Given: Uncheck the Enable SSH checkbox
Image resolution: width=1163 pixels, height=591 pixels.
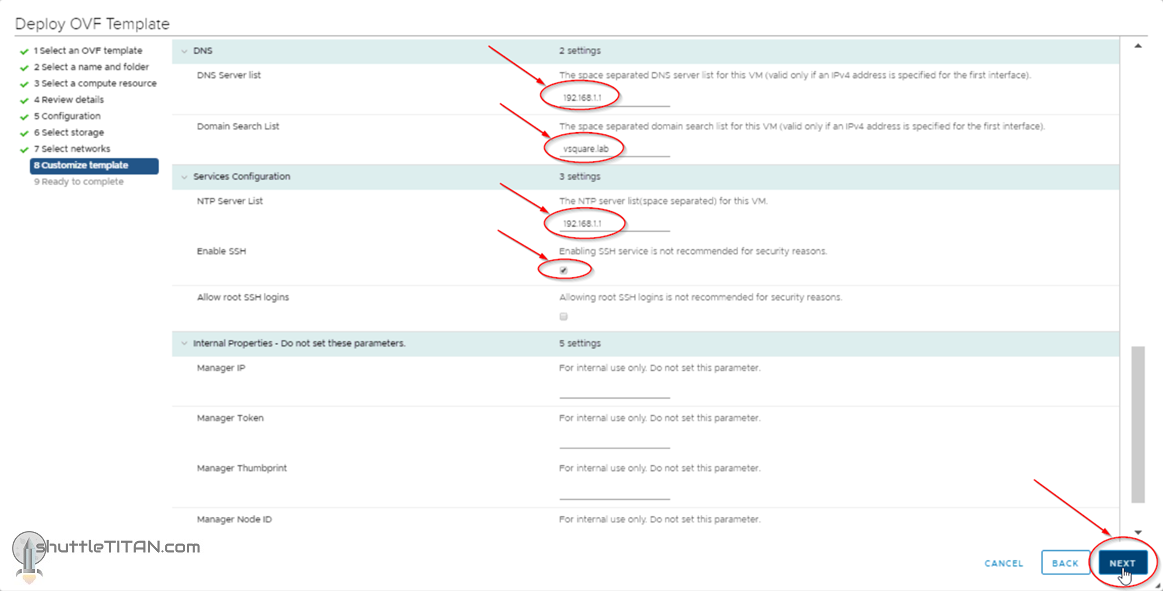Looking at the screenshot, I should coord(564,270).
